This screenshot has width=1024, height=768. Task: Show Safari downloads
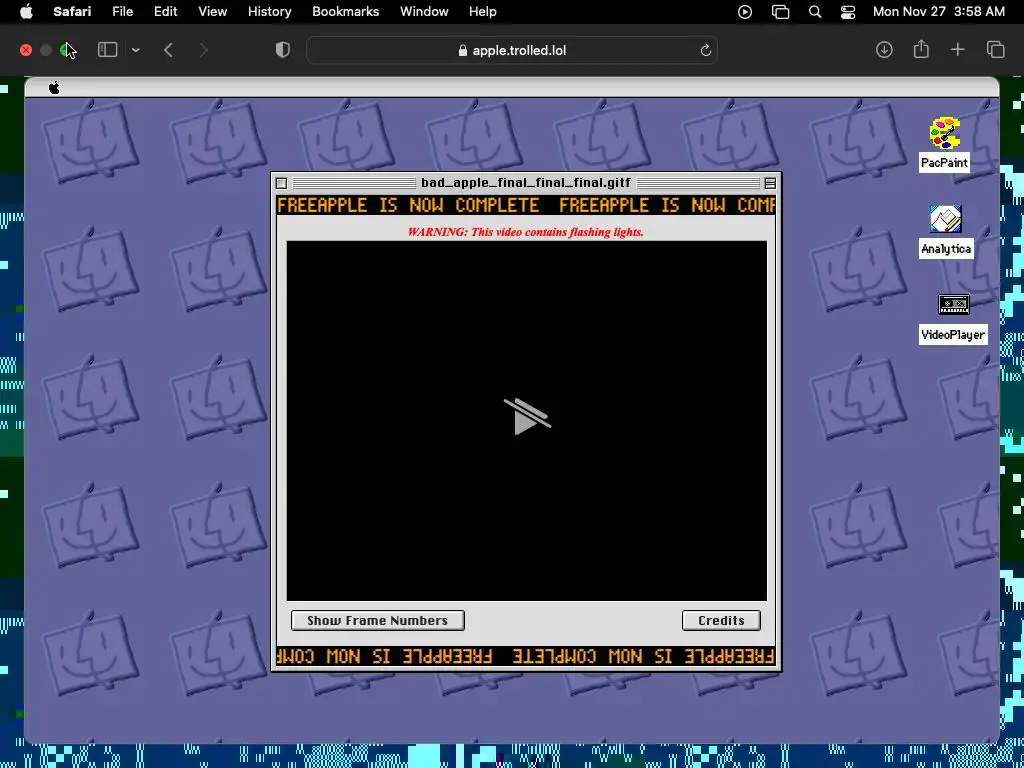[884, 50]
